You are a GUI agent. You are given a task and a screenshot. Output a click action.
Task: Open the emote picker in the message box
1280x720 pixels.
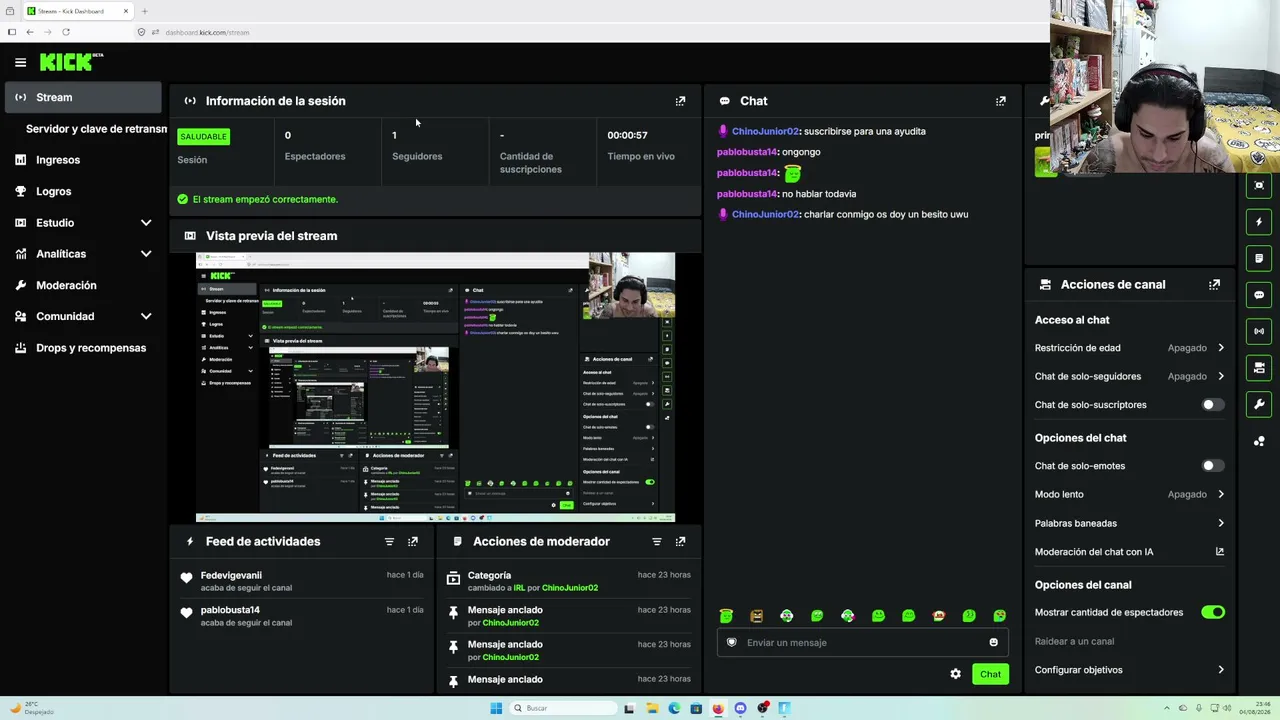tap(993, 642)
